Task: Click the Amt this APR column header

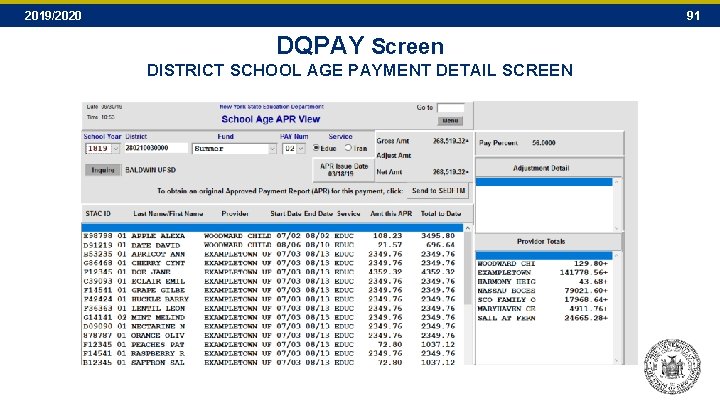Action: [x=391, y=214]
